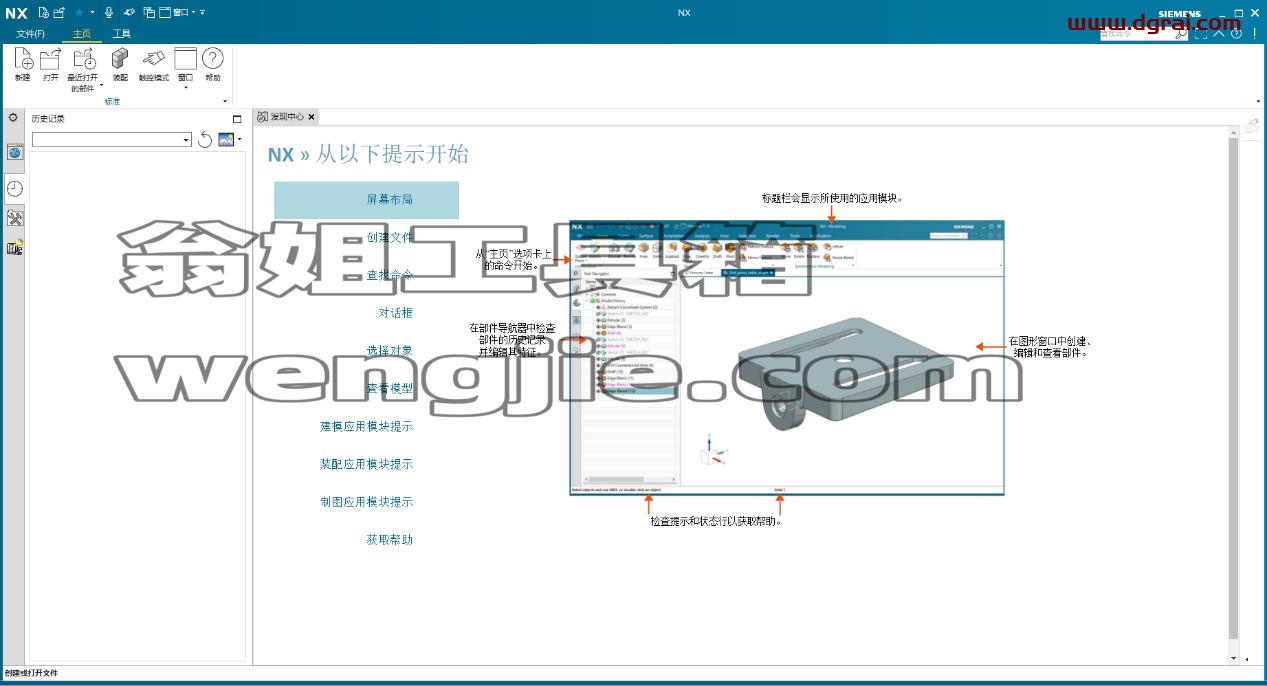The height and width of the screenshot is (686, 1267).
Task: Open the ribbon options arrow at far right
Action: 1258,101
